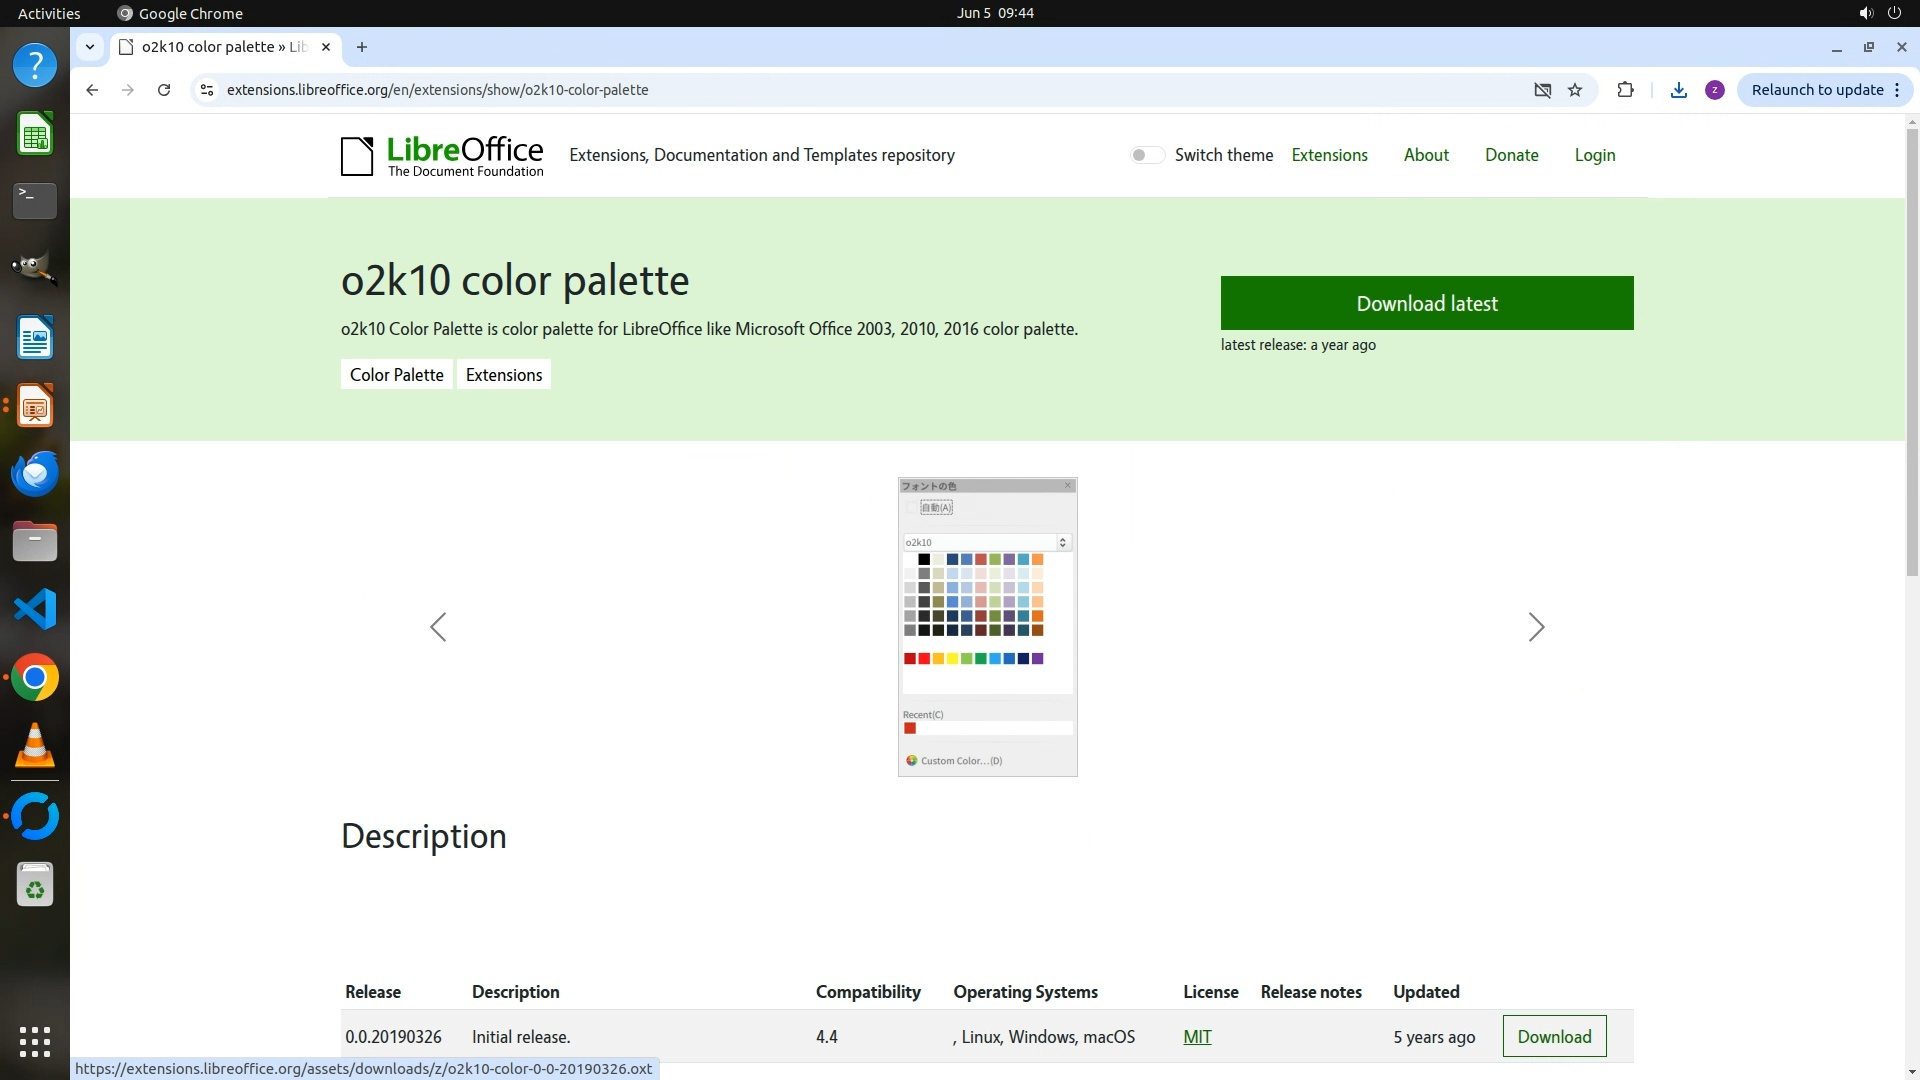Show next screenshot with right chevron
1920x1080 pixels.
(1536, 627)
